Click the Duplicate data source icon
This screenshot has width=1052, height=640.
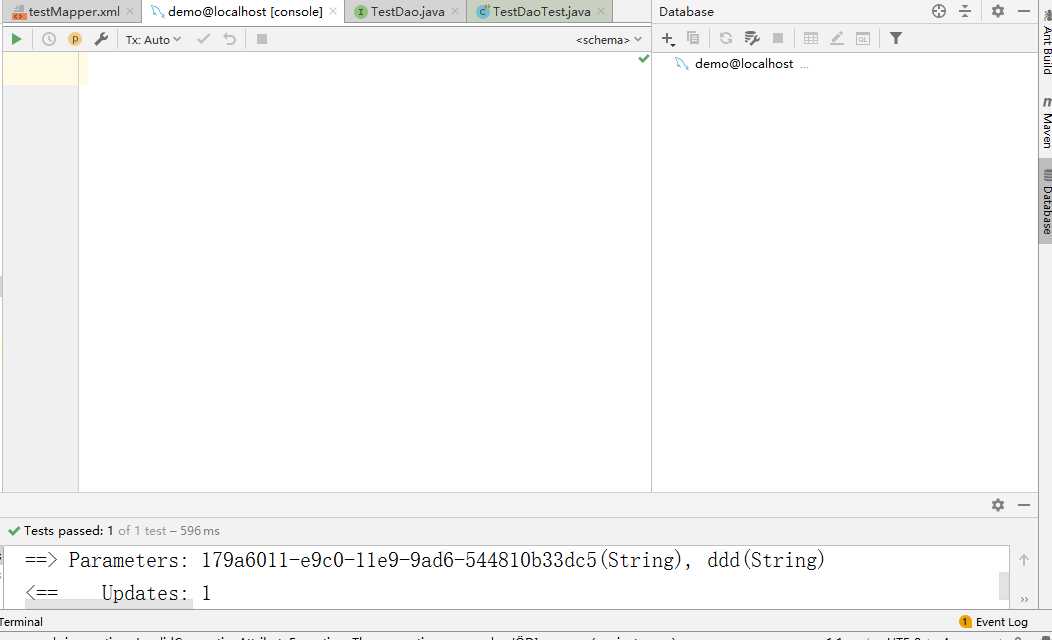click(x=693, y=38)
